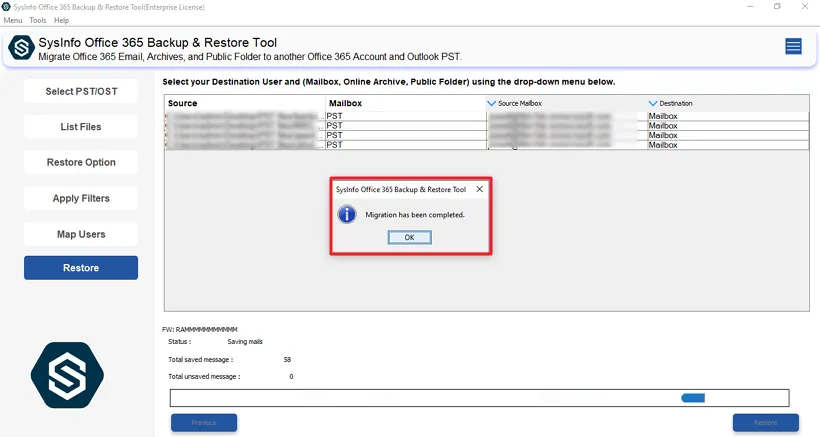820x437 pixels.
Task: Close the SysInfo application window
Action: click(x=805, y=6)
